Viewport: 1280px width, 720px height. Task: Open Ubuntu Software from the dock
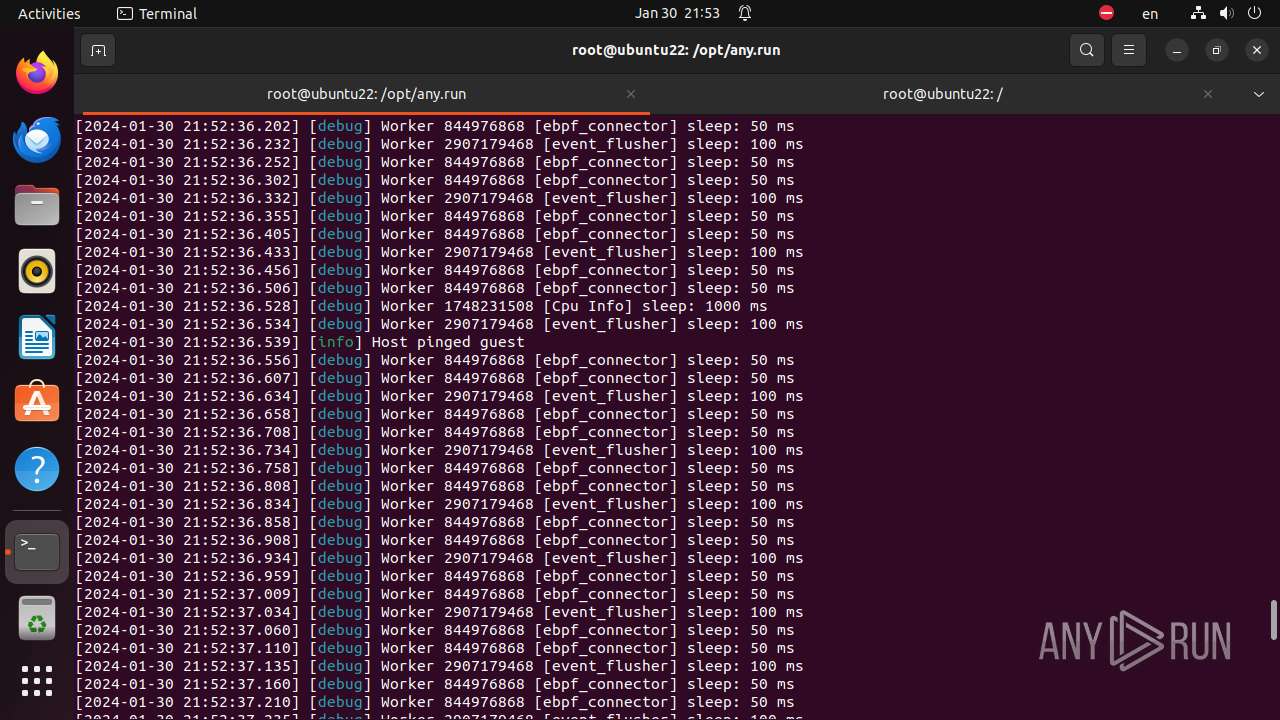37,403
